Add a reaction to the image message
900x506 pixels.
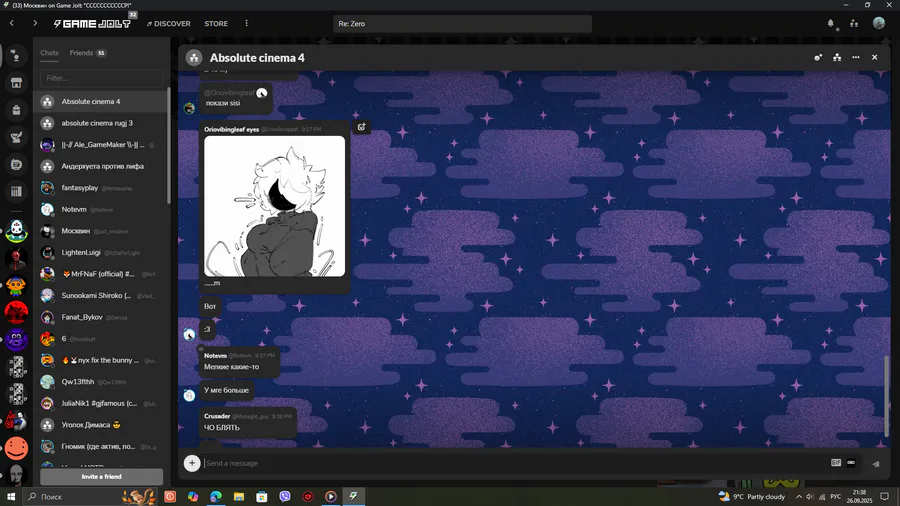click(362, 127)
